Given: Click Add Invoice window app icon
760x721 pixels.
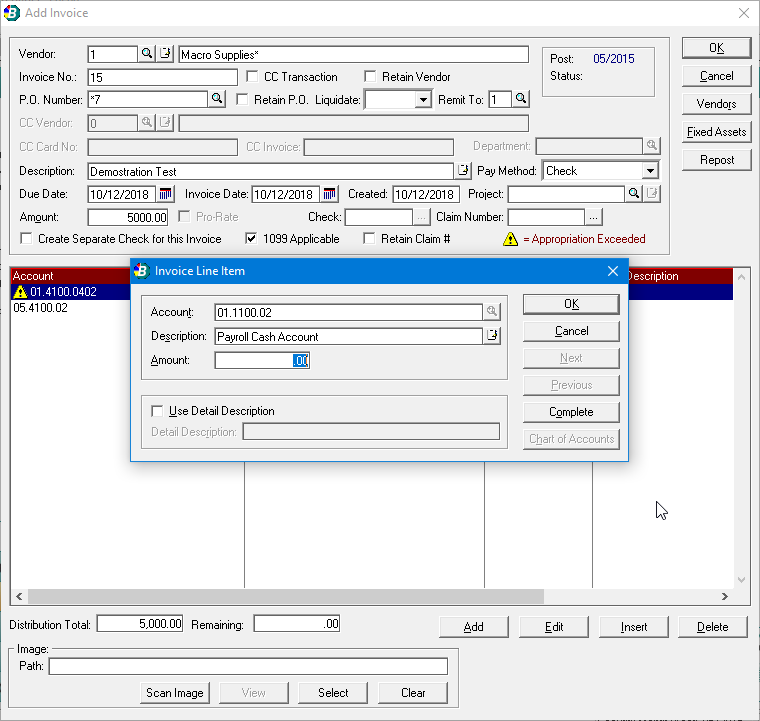Looking at the screenshot, I should 12,13.
